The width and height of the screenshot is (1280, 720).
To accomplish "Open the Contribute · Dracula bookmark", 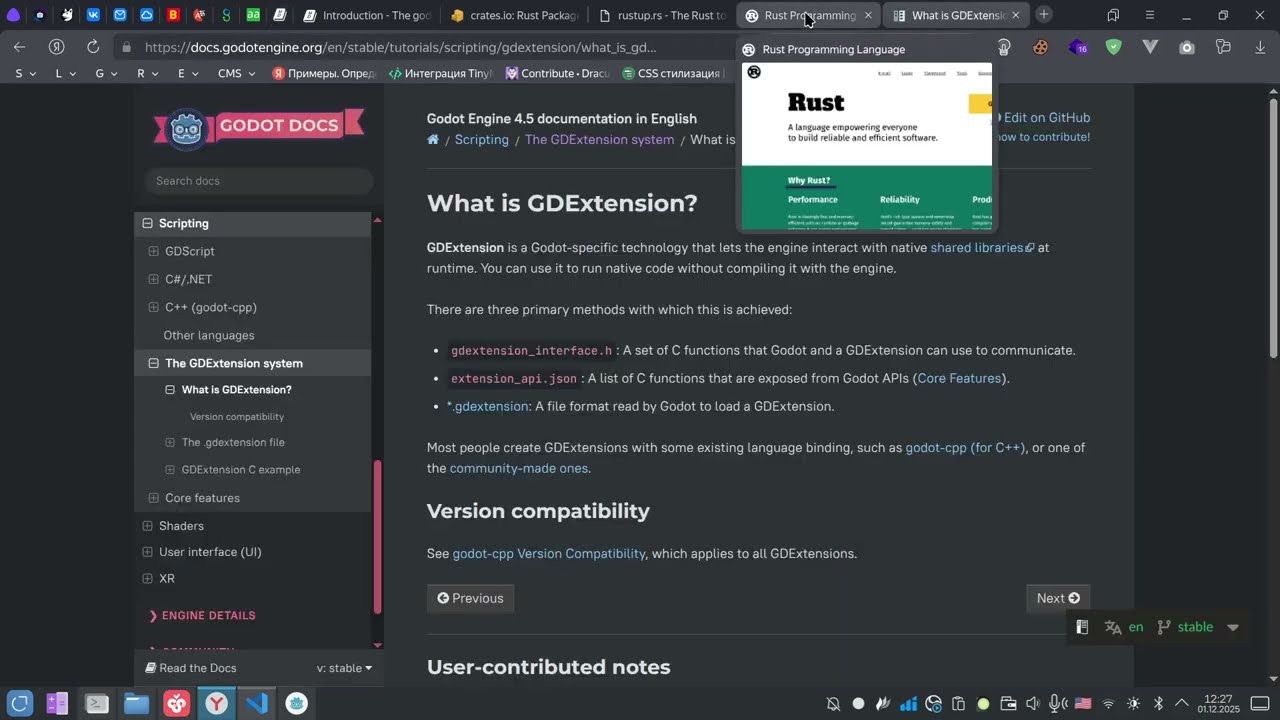I will tap(557, 73).
